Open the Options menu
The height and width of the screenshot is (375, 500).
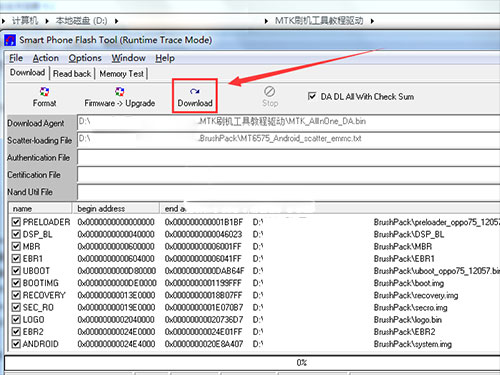85,58
